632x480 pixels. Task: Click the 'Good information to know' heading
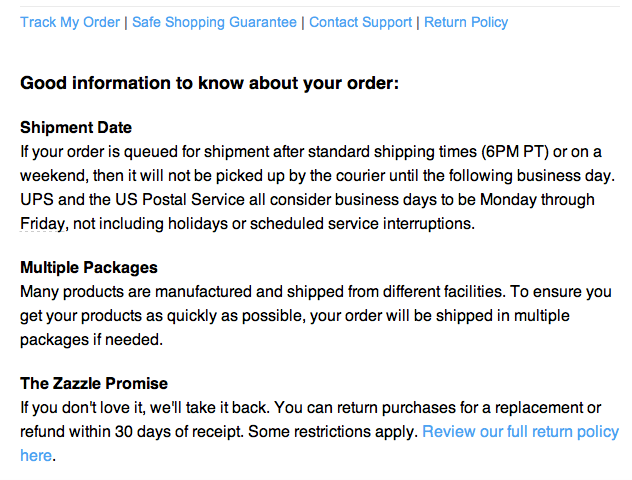[x=210, y=83]
